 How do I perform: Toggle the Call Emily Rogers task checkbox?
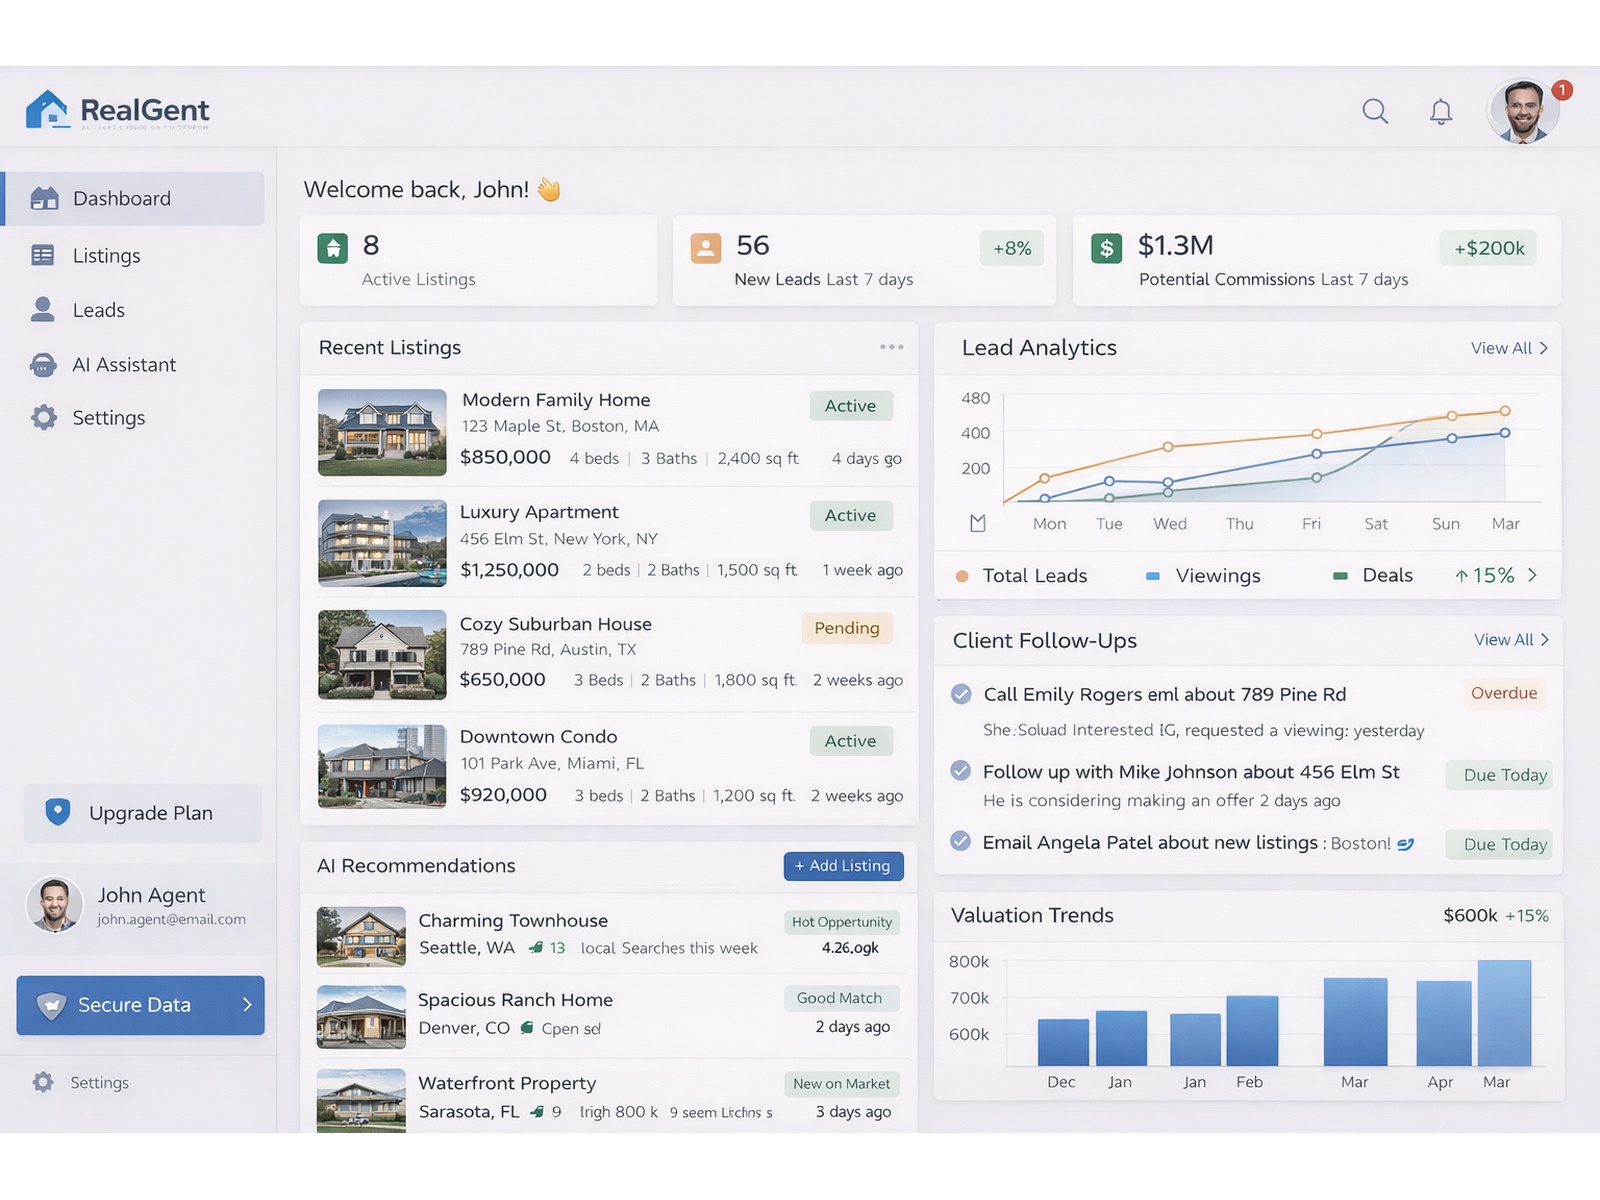961,694
